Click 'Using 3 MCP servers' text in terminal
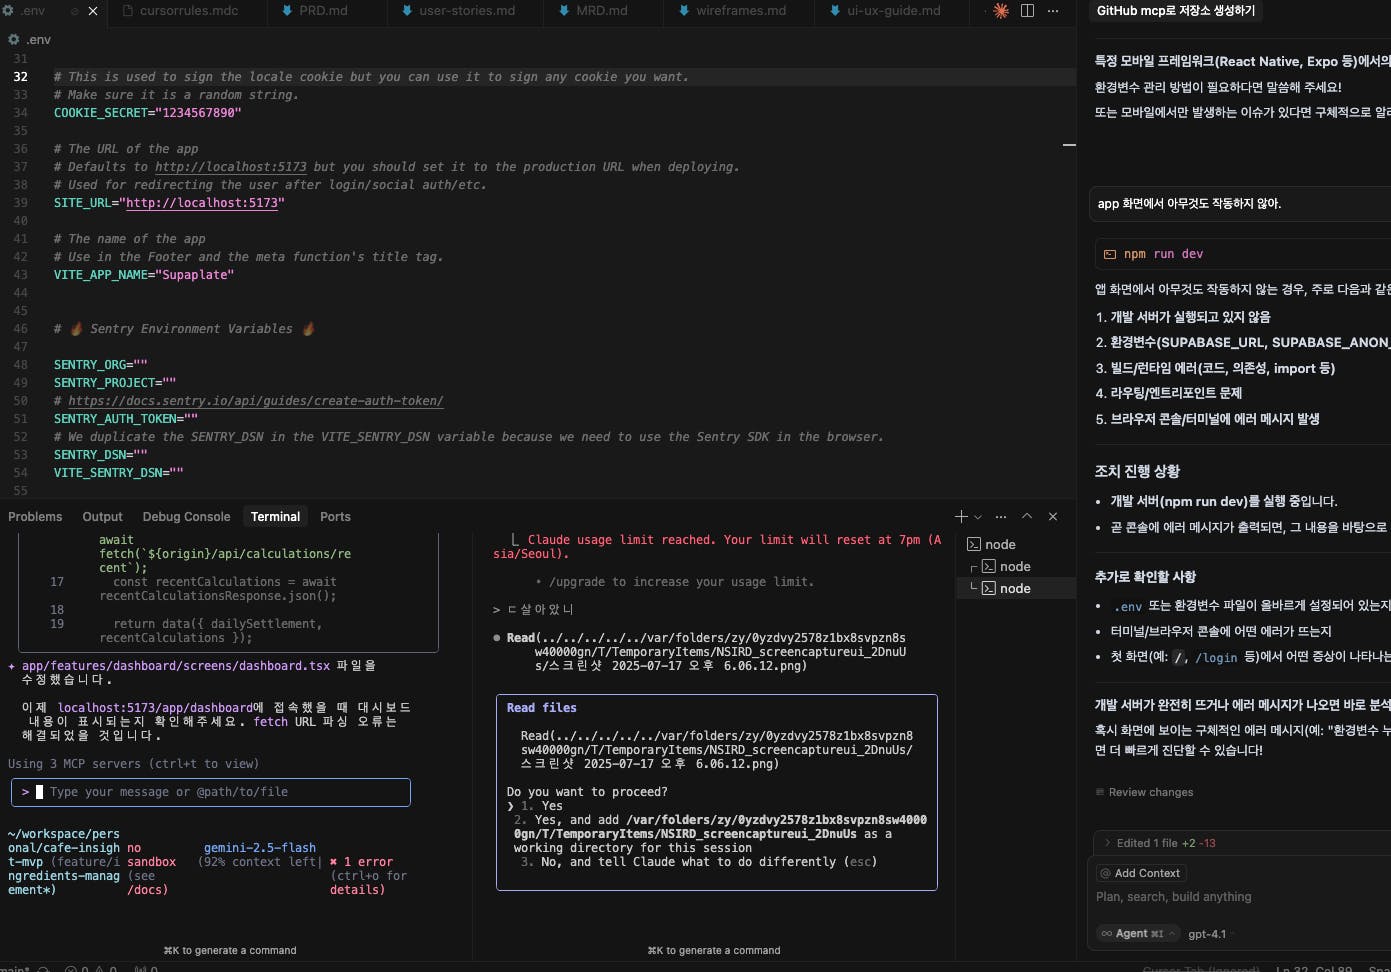The width and height of the screenshot is (1391, 972). point(133,764)
